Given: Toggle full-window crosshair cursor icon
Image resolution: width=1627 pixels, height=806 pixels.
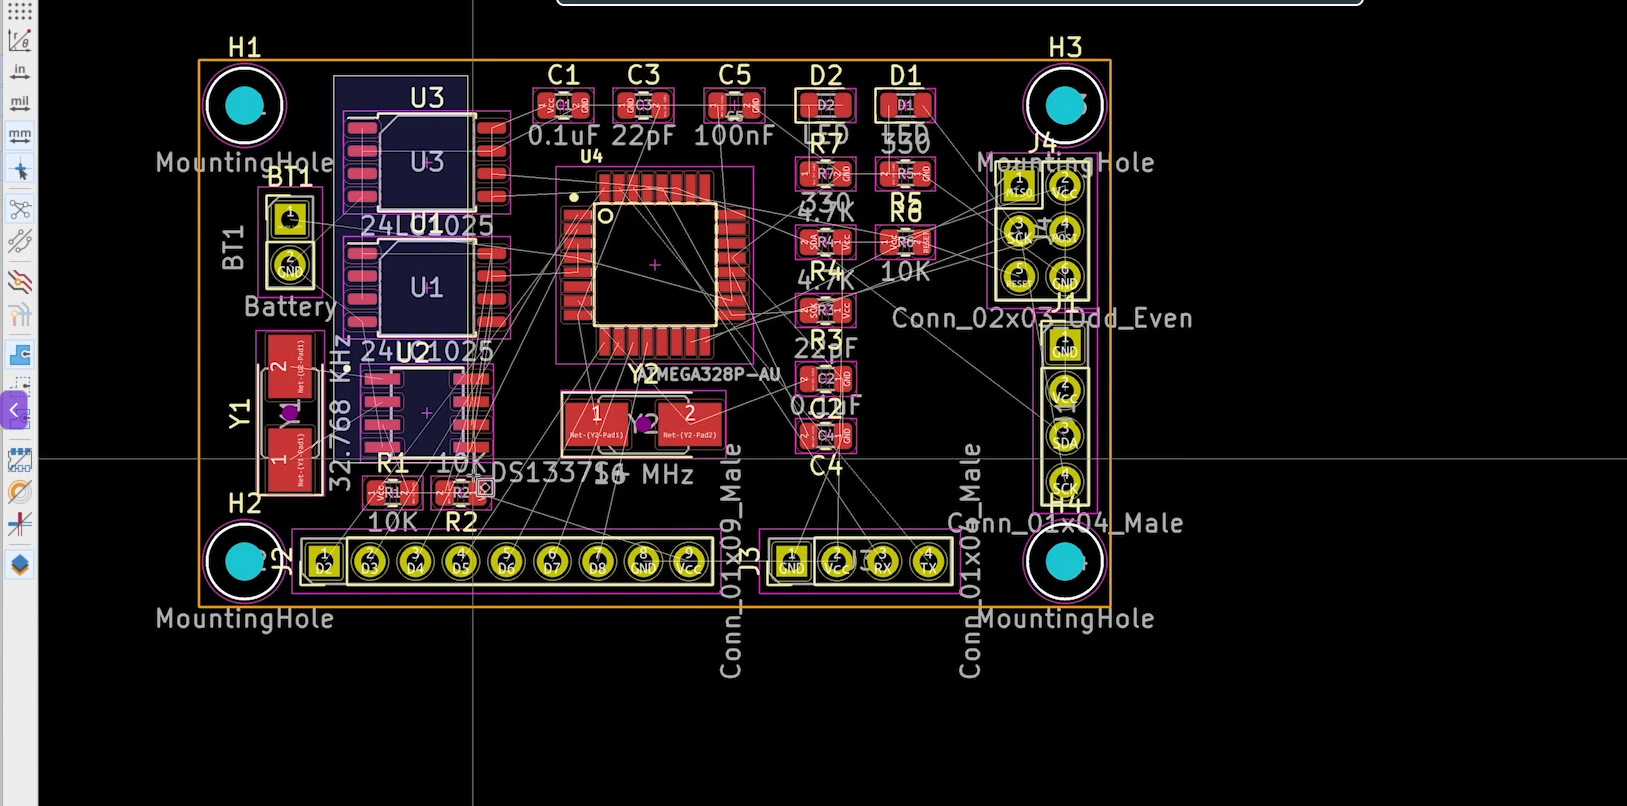Looking at the screenshot, I should coord(19,171).
